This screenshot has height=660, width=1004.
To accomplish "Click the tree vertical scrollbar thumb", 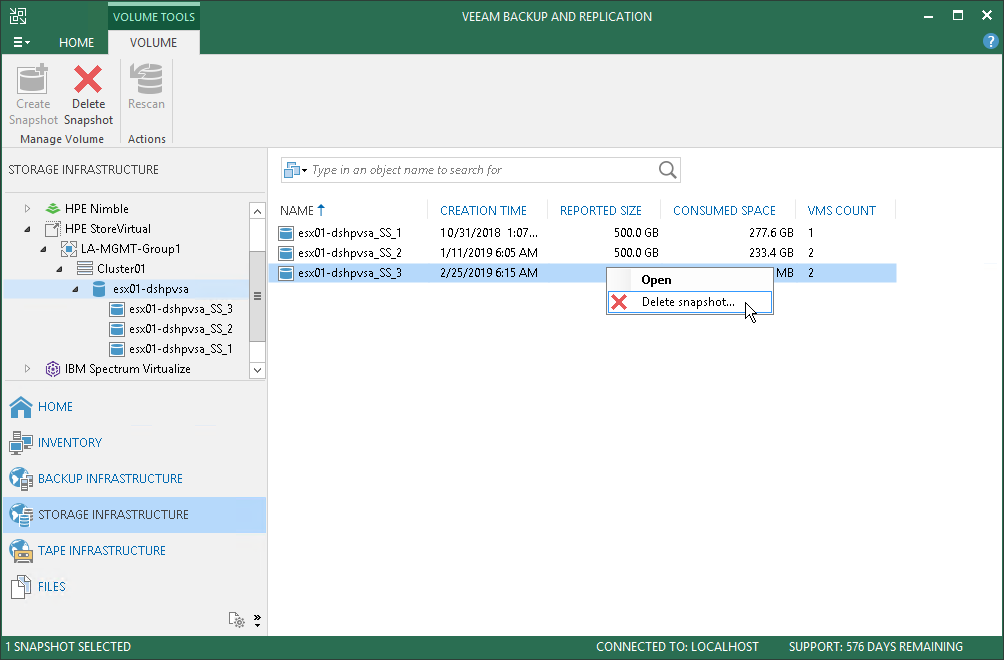I will coord(257,296).
